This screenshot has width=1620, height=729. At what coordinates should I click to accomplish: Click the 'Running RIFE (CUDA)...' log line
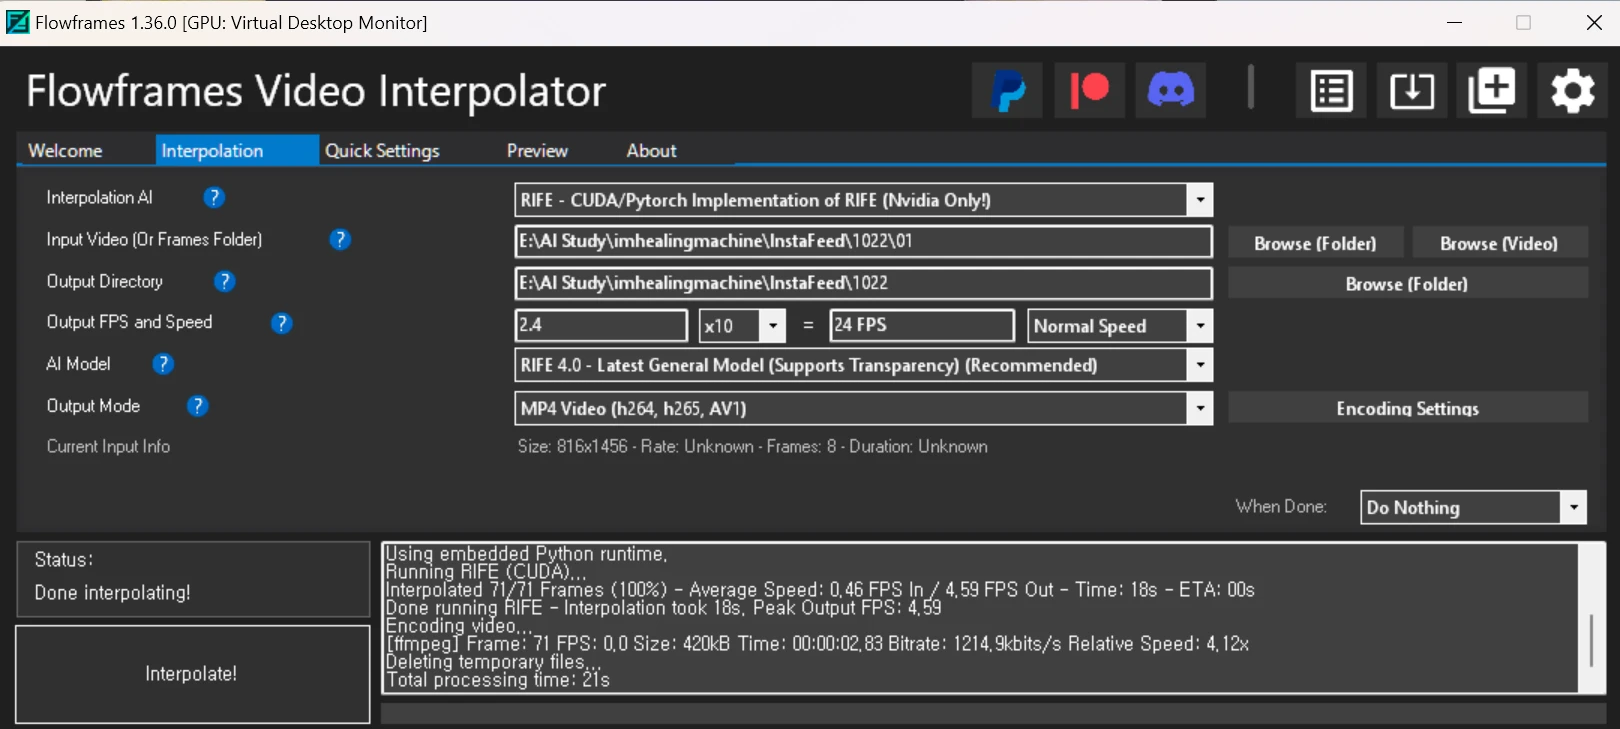(486, 572)
